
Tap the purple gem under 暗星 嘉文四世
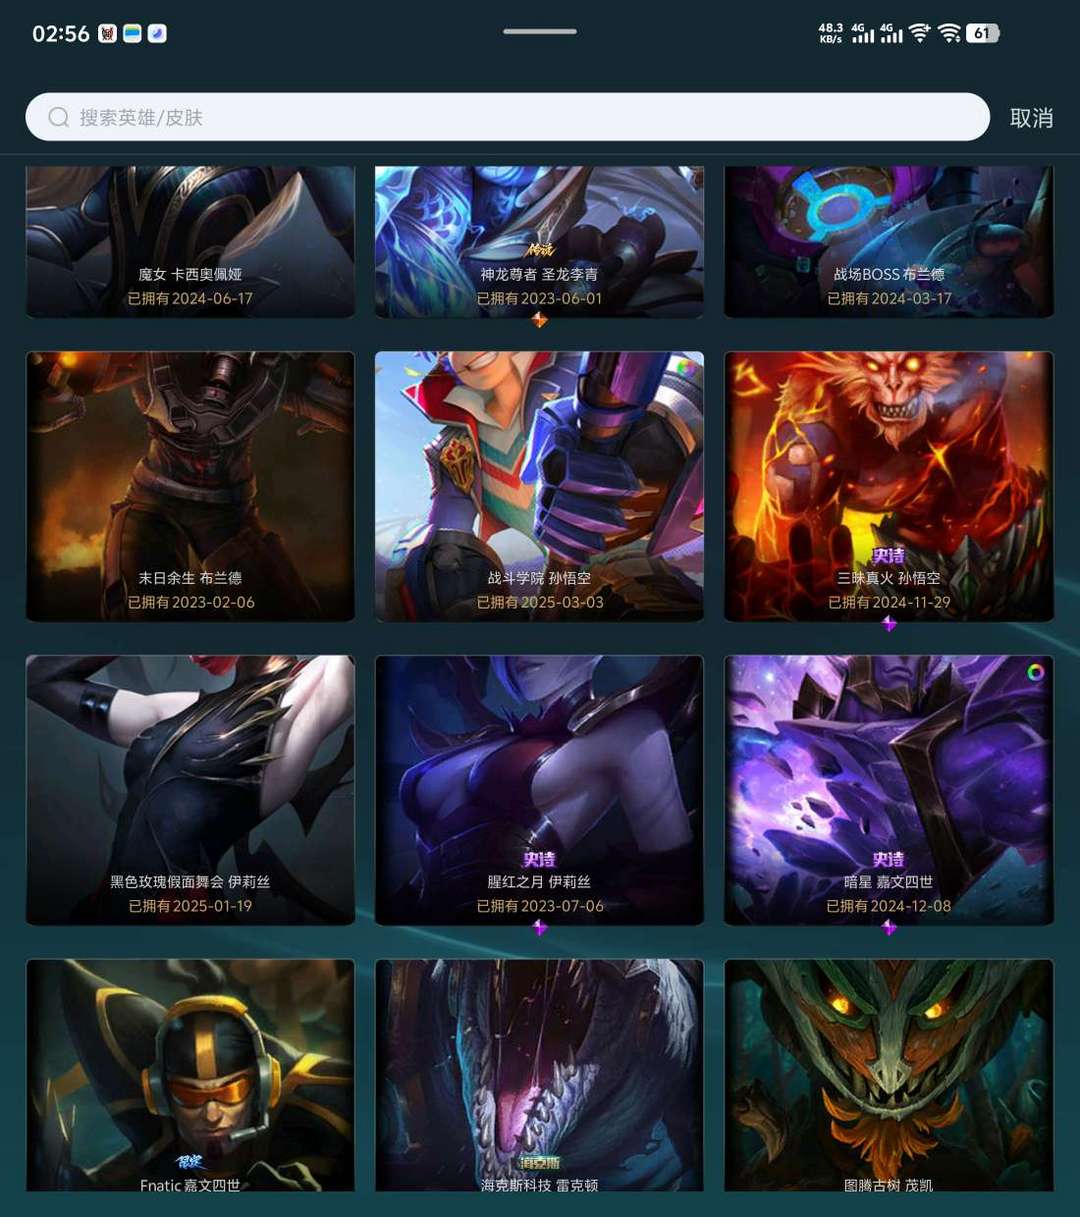[x=889, y=928]
